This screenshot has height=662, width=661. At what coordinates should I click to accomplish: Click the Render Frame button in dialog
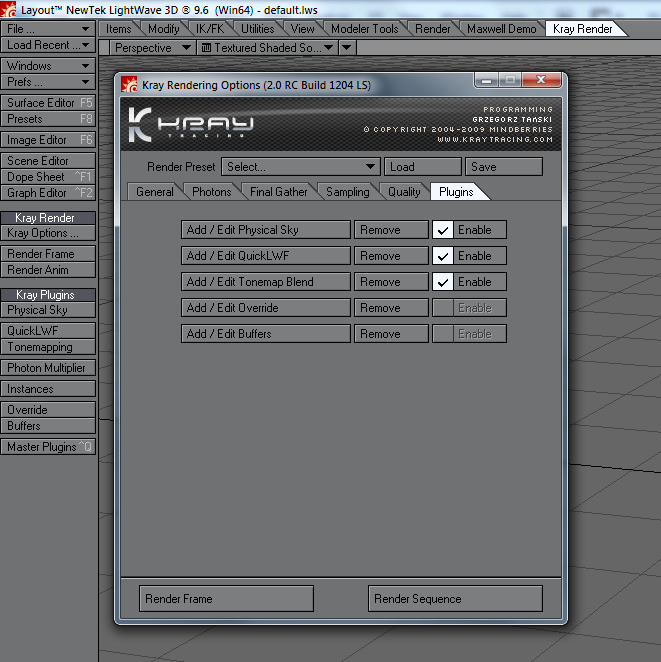[226, 599]
